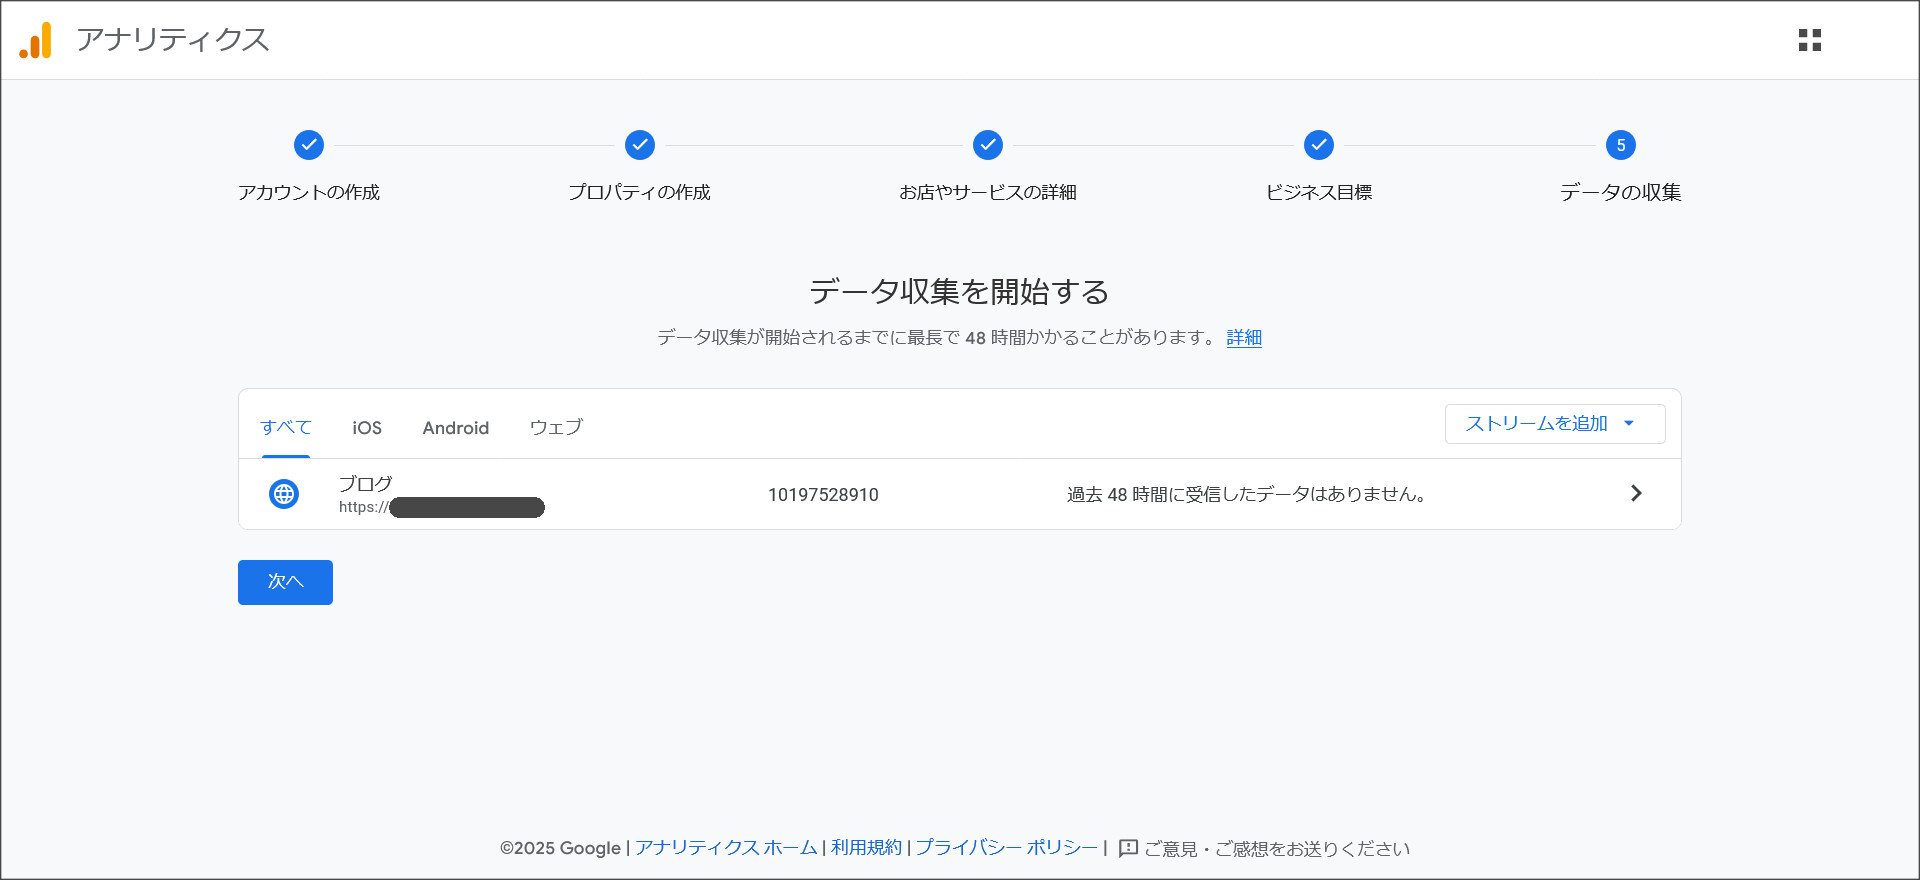Open 利用規約 footer link
The height and width of the screenshot is (880, 1920).
pyautogui.click(x=866, y=848)
